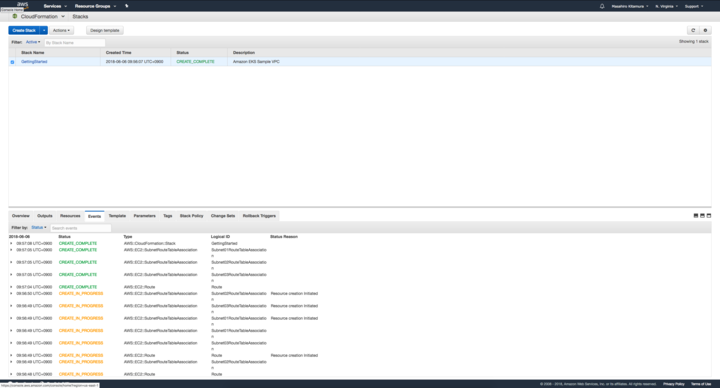Click the Create Stack button
This screenshot has width=720, height=388.
(24, 30)
